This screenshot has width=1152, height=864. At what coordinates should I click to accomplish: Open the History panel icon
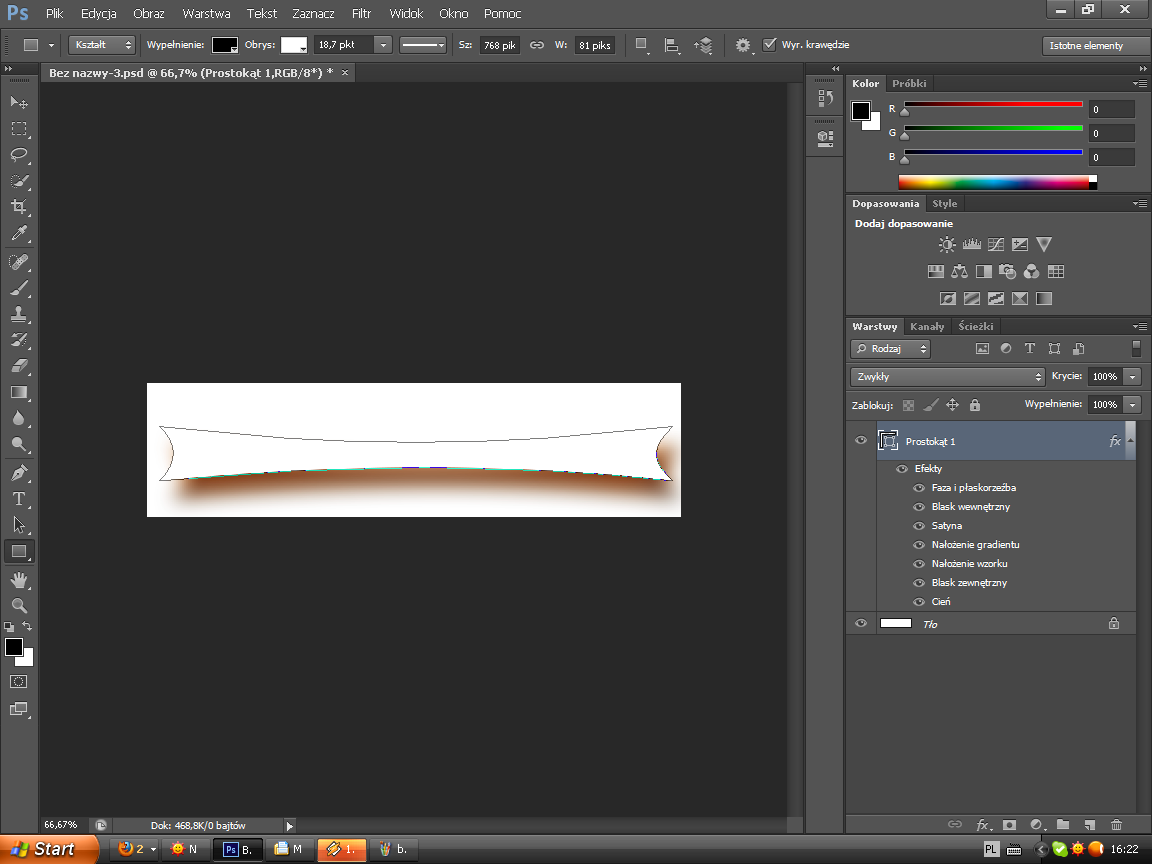pos(825,98)
